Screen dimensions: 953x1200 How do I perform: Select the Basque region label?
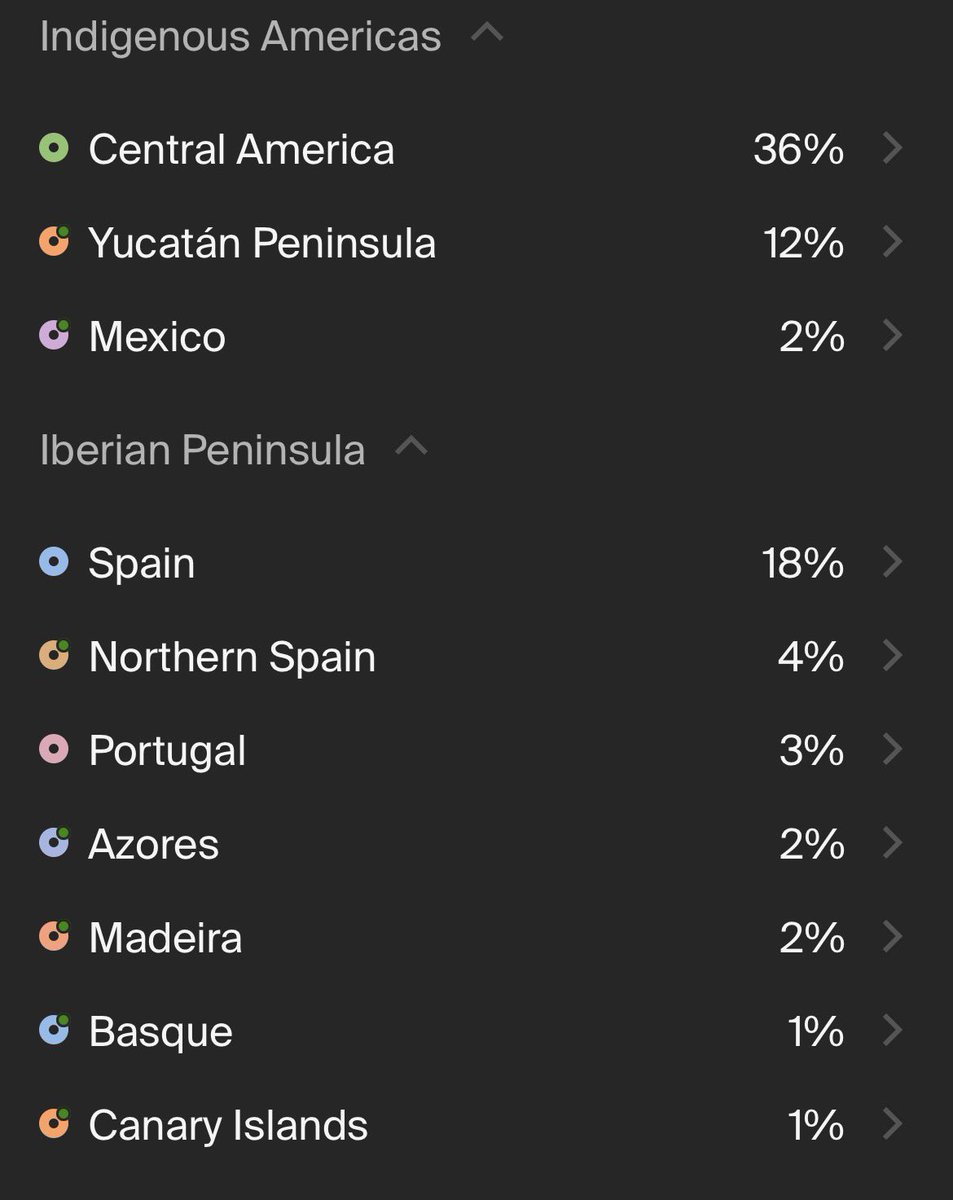pyautogui.click(x=160, y=1031)
